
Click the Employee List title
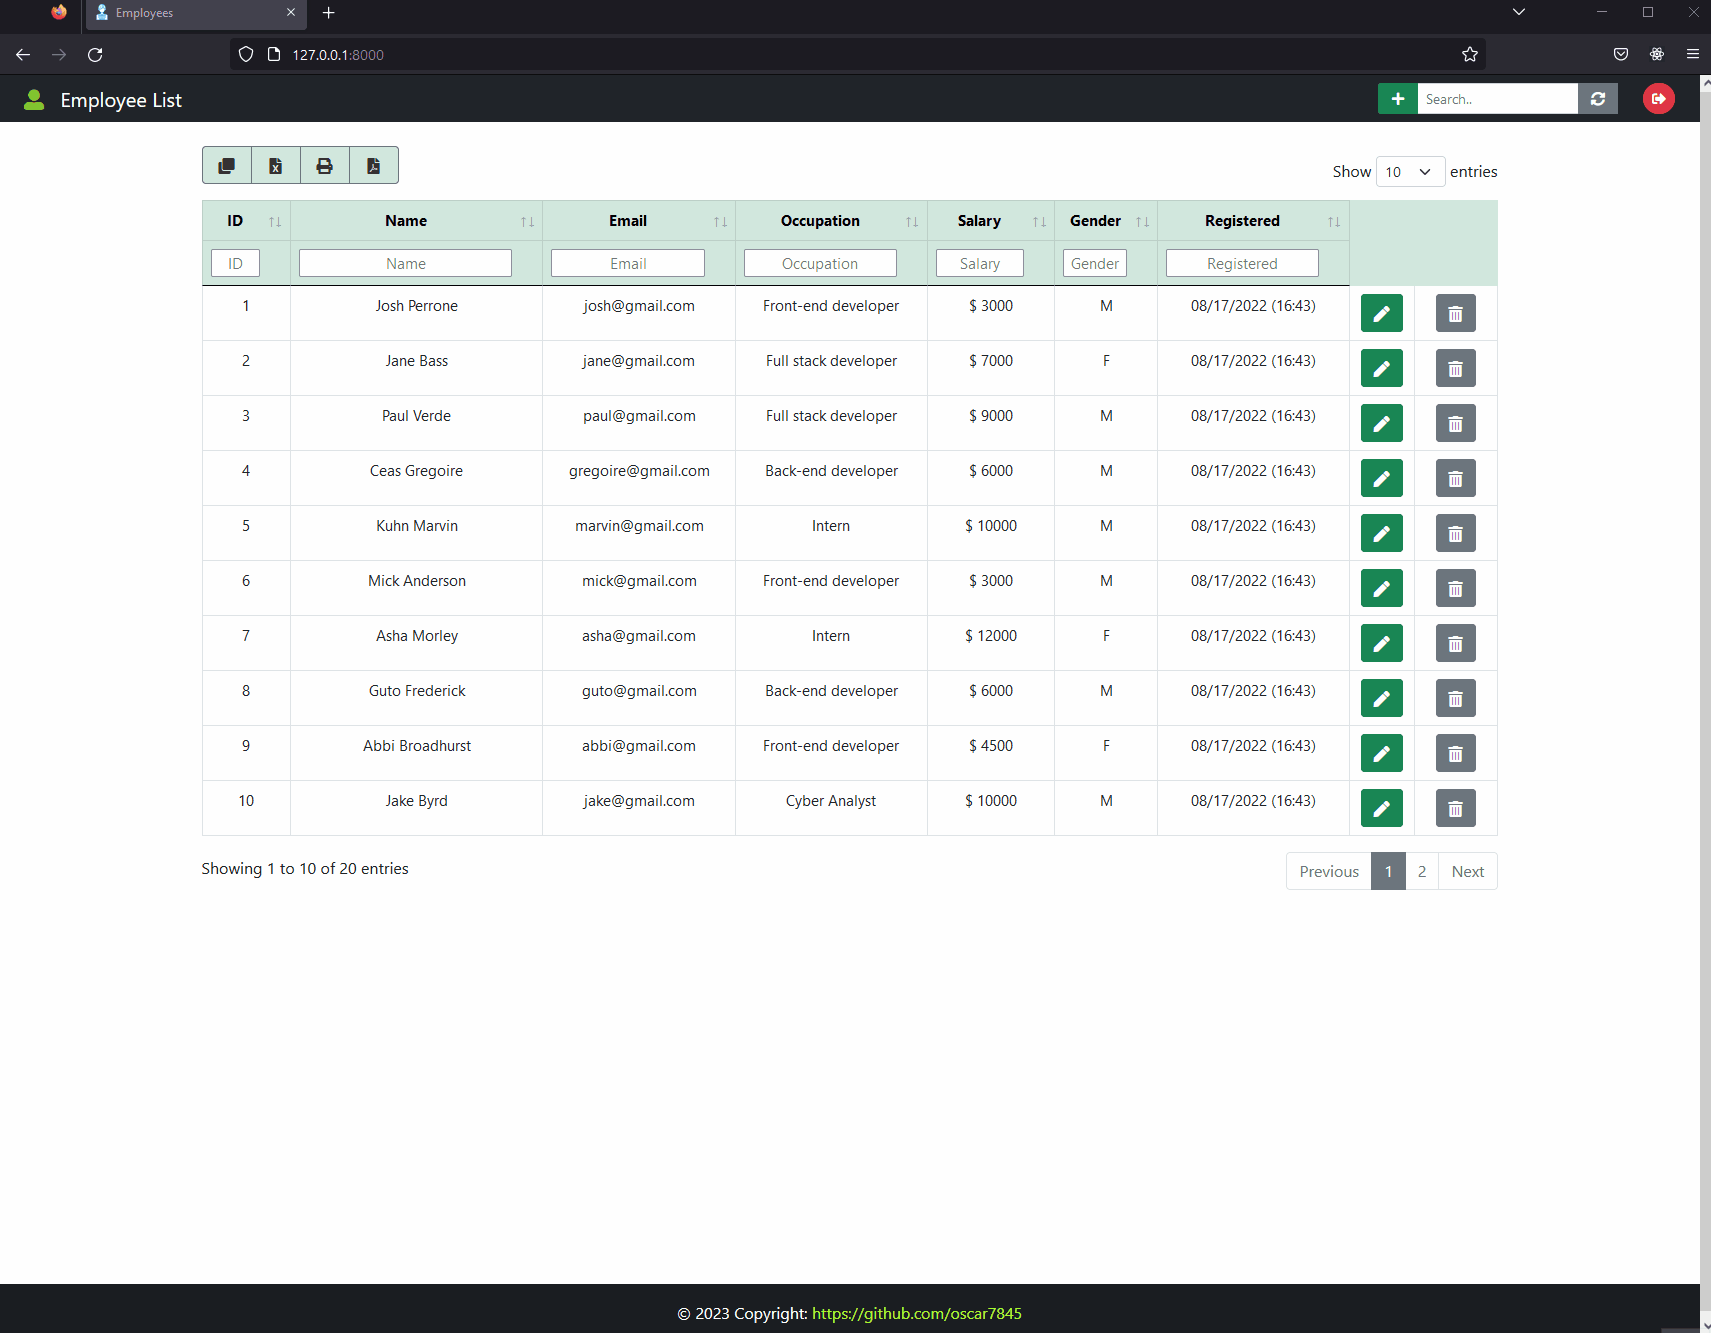click(121, 100)
